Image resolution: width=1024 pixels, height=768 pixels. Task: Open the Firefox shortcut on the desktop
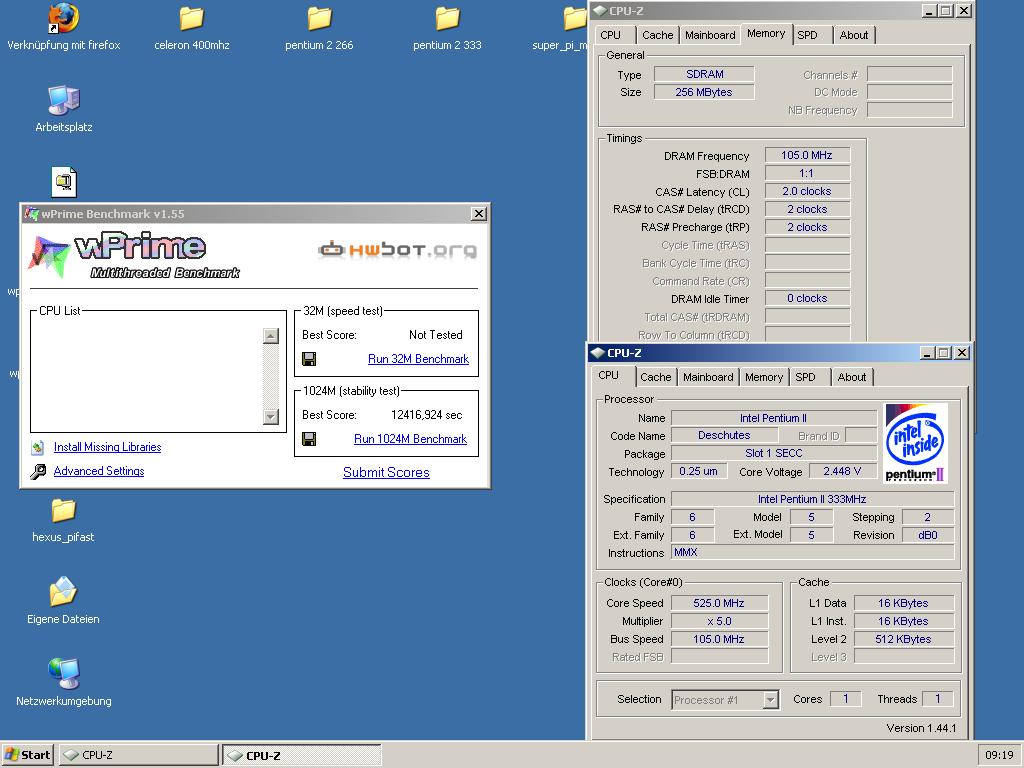[64, 18]
